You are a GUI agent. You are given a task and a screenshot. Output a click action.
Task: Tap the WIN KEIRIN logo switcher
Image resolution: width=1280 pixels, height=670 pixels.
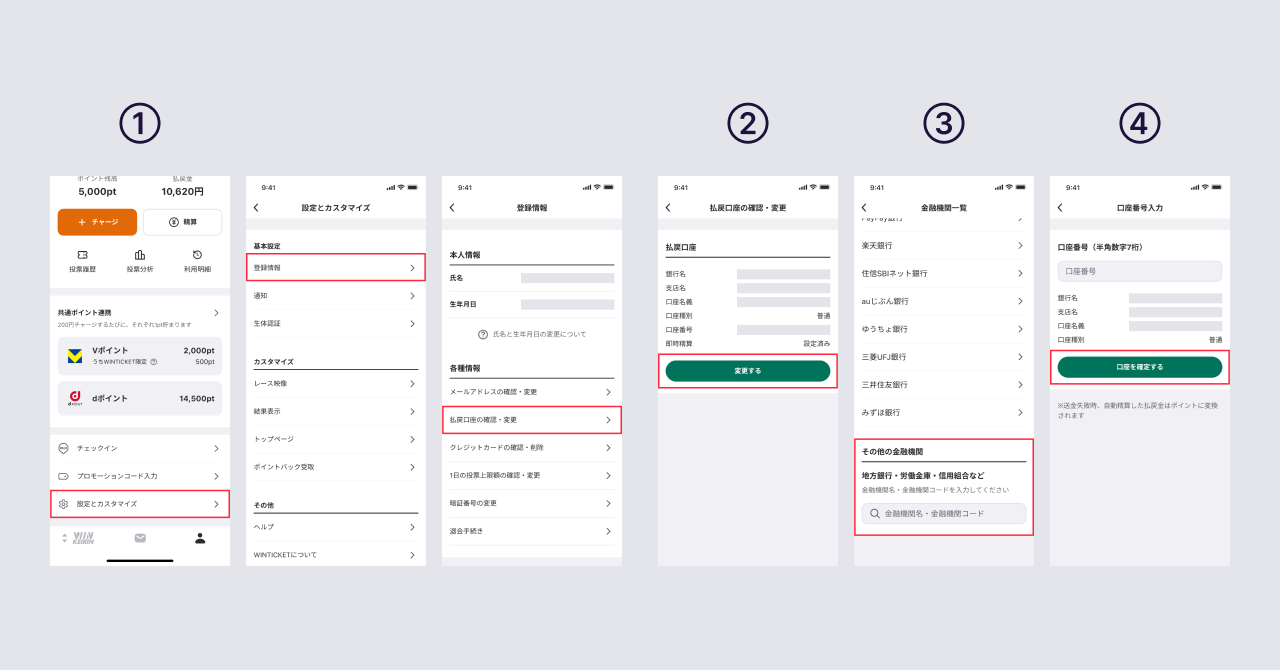click(x=79, y=538)
